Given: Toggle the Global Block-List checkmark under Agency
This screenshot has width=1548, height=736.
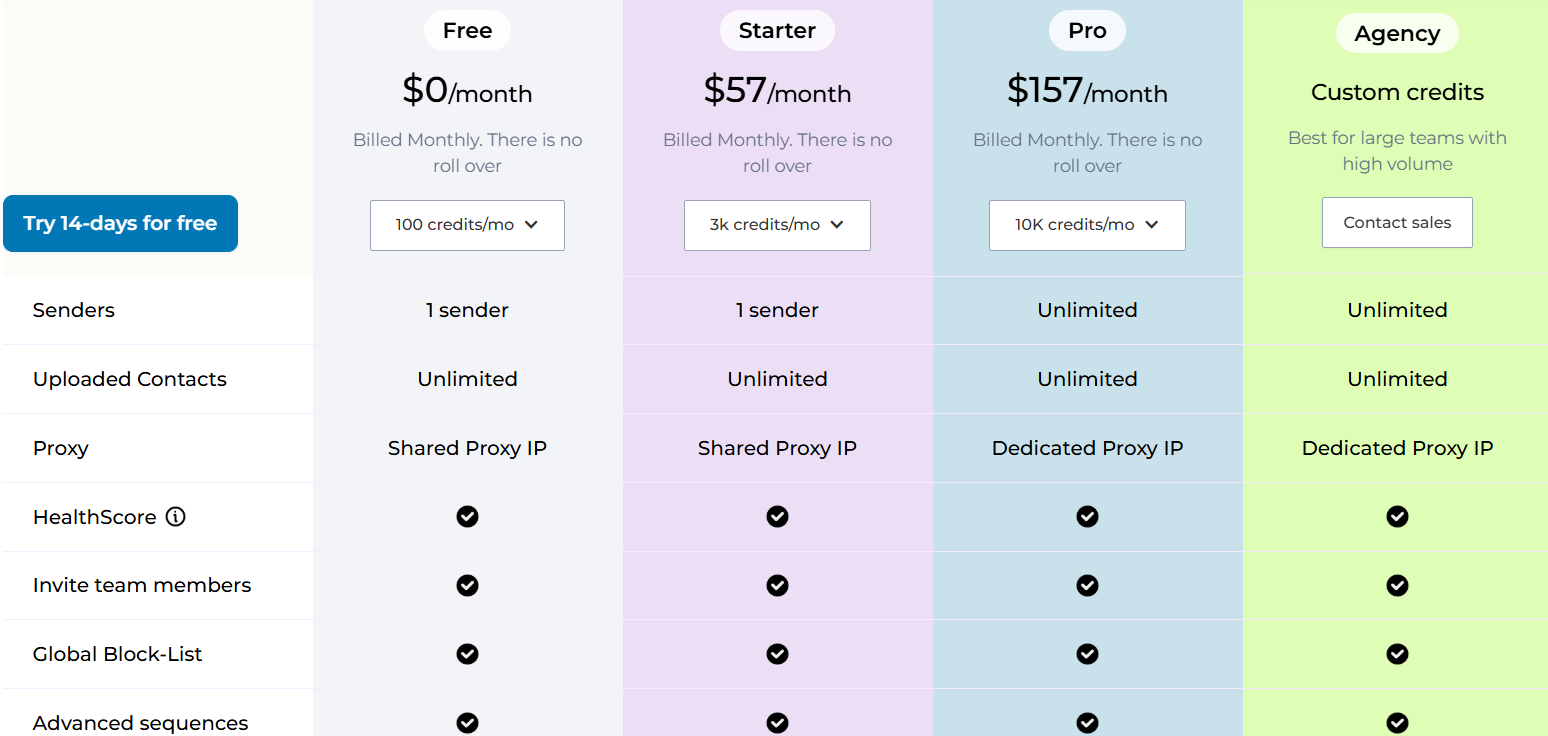Looking at the screenshot, I should pos(1397,654).
